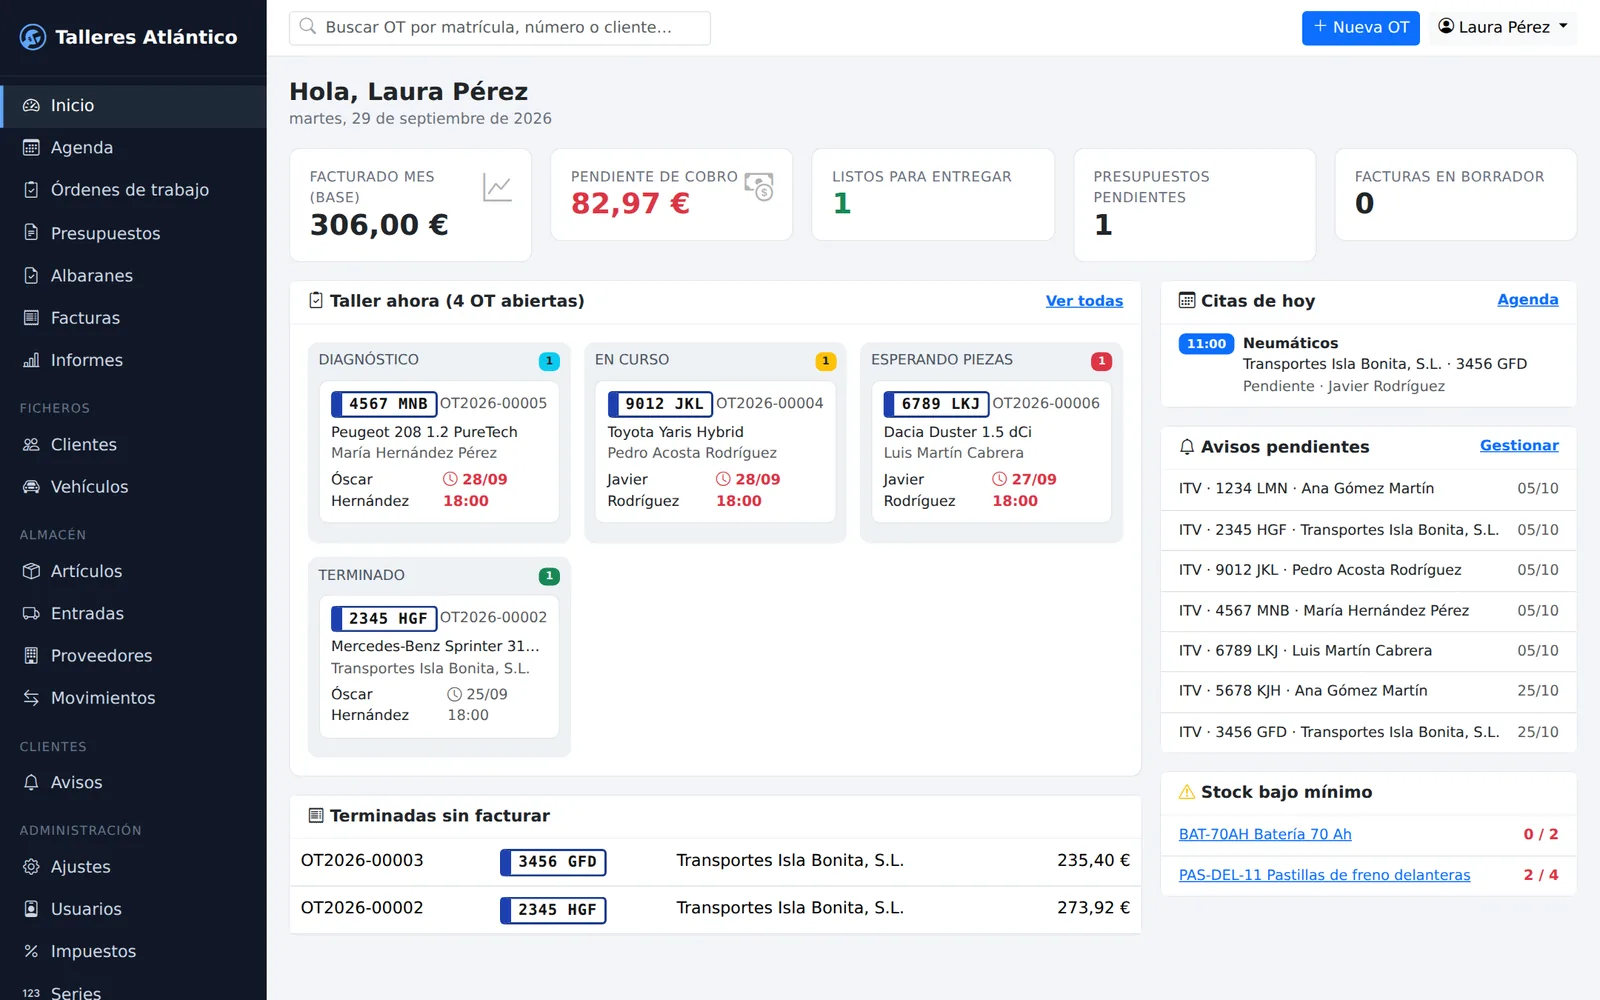Open PAS-DEL-11 Pastillas de freno delanteras link
This screenshot has height=1000, width=1600.
[x=1324, y=875]
